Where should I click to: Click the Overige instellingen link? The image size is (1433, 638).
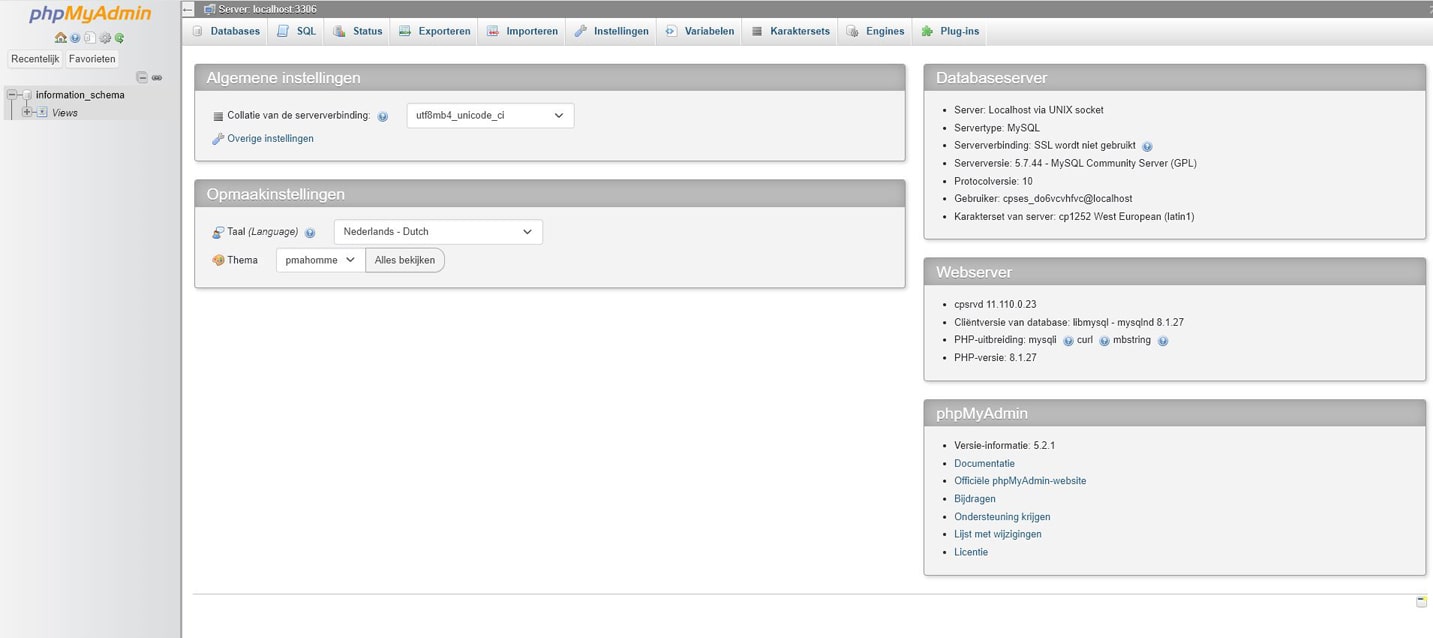click(270, 139)
